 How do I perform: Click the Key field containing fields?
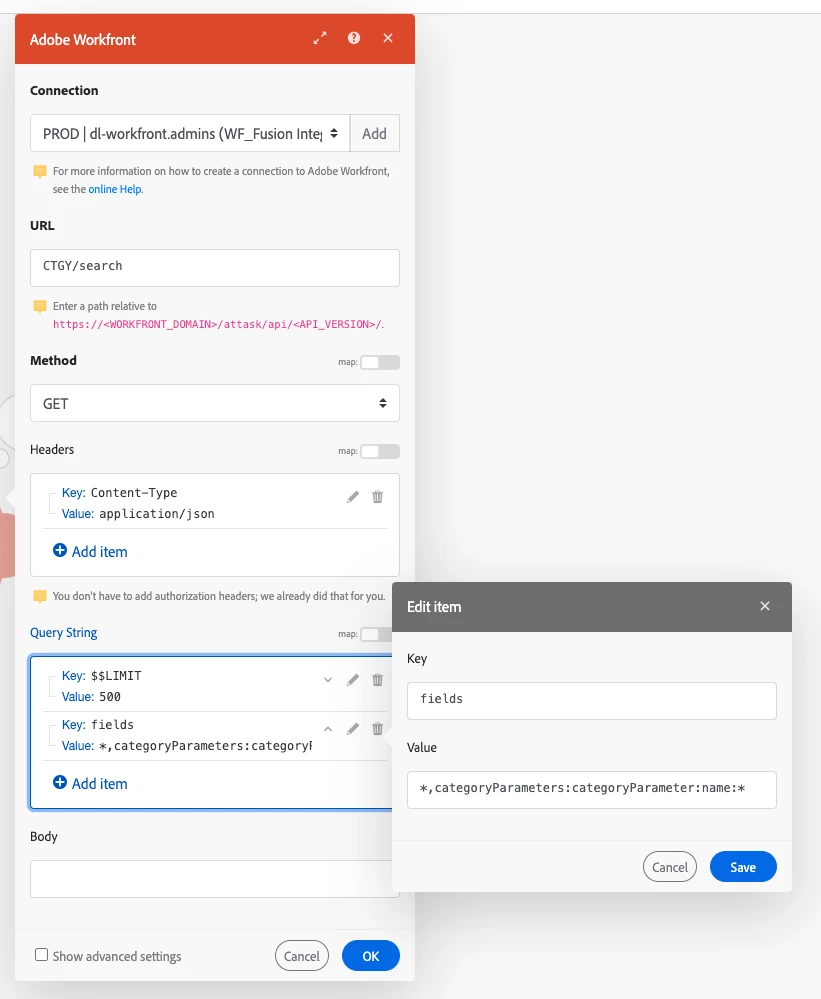592,701
